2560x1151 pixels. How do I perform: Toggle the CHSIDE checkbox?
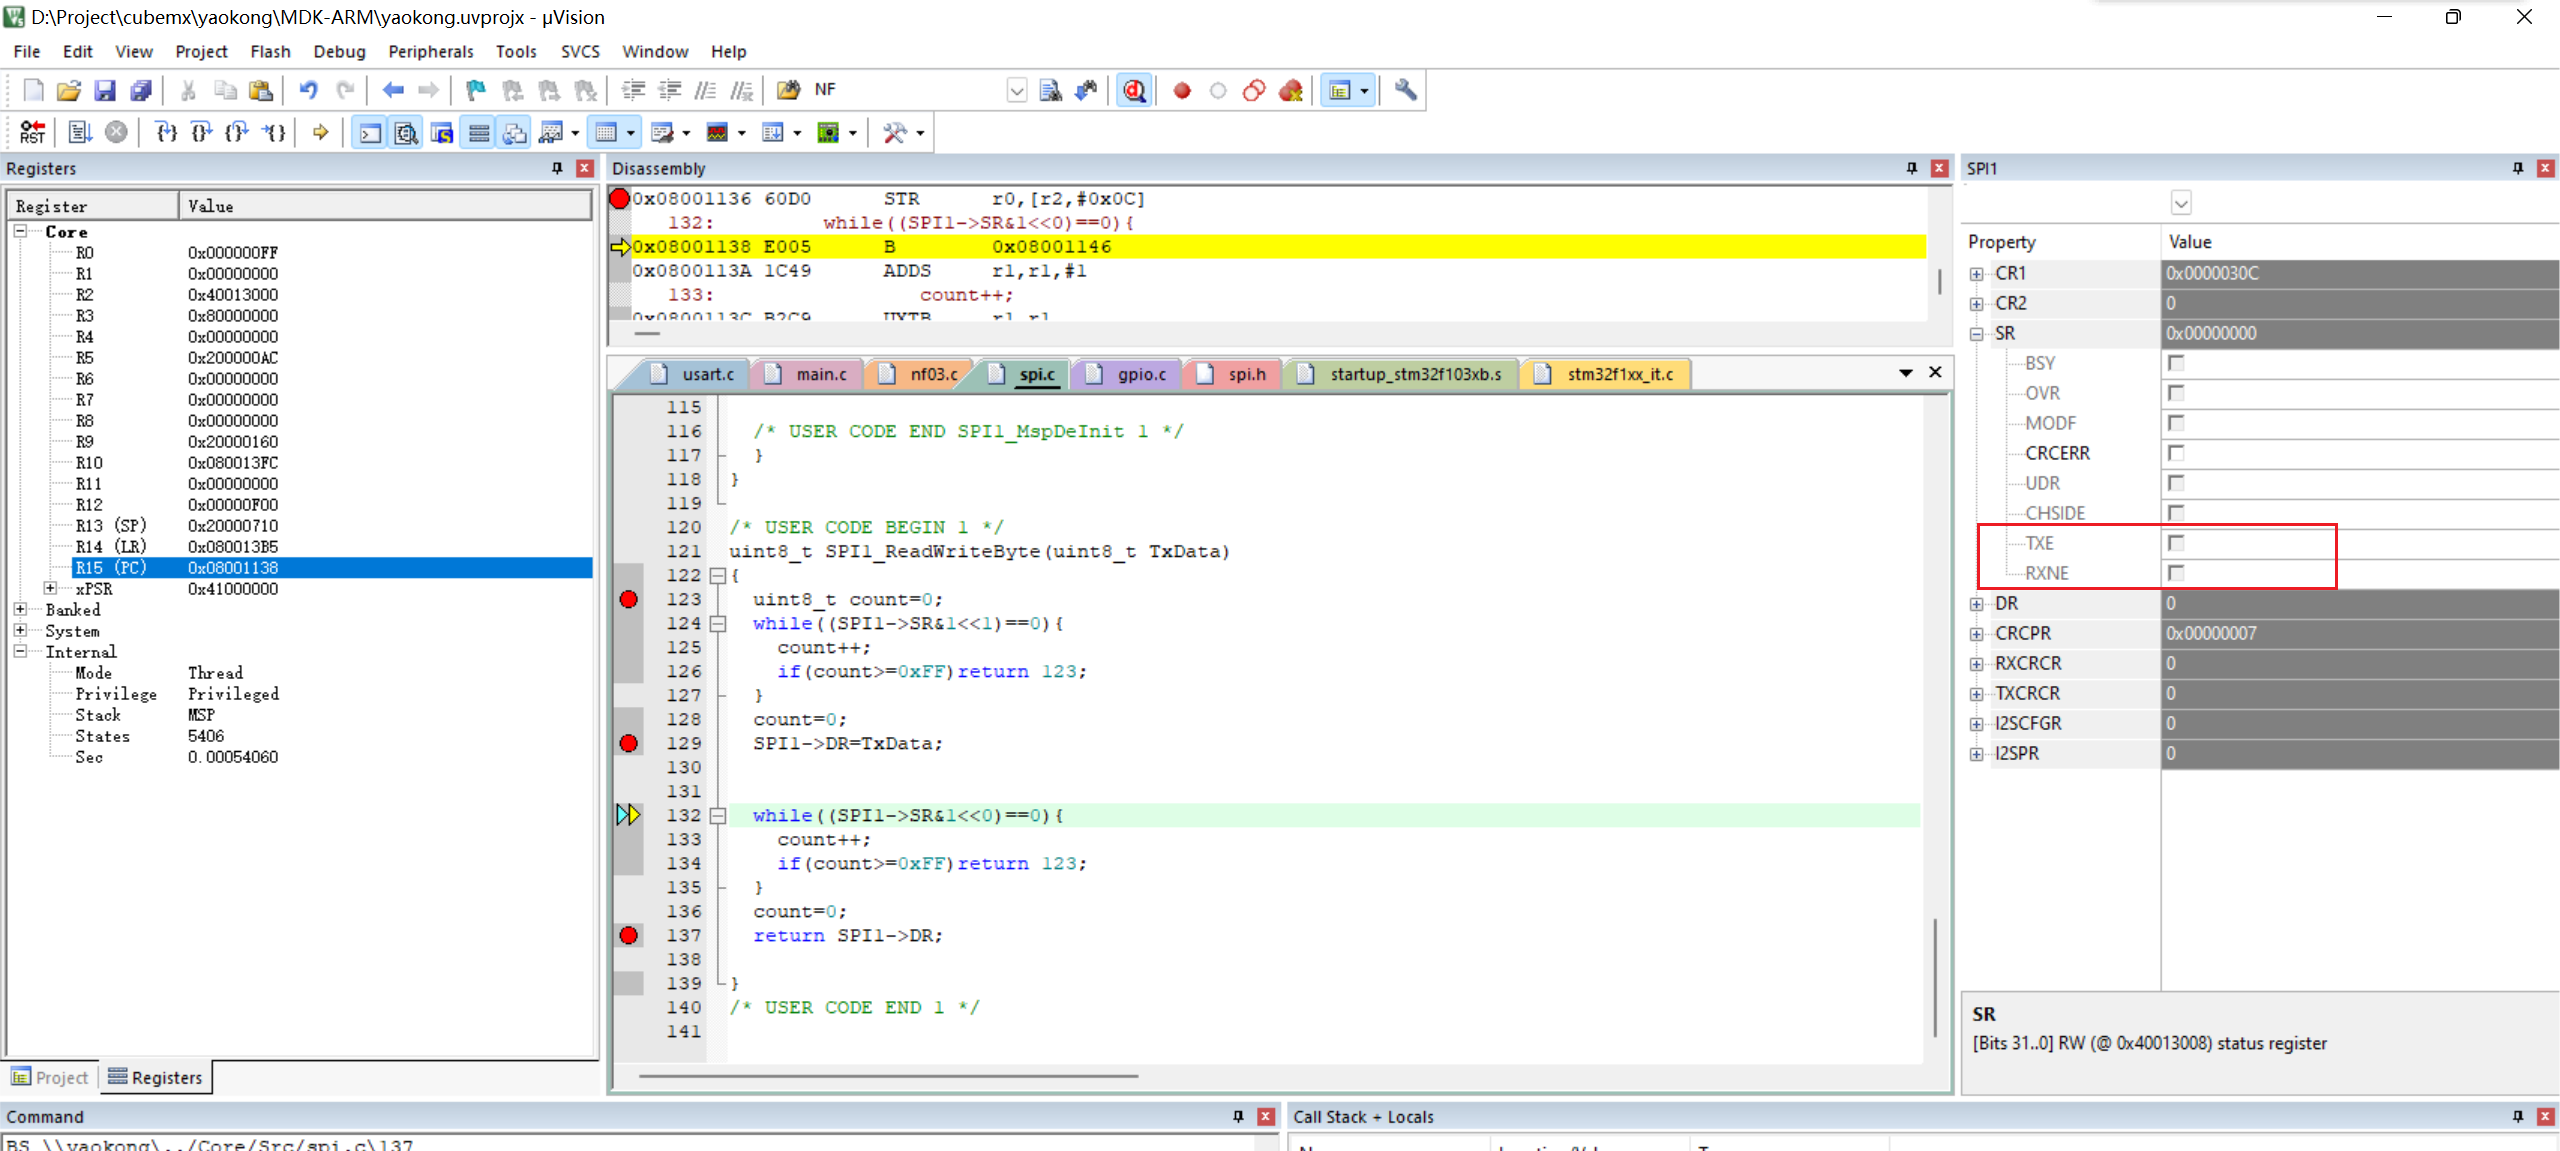[x=2176, y=513]
